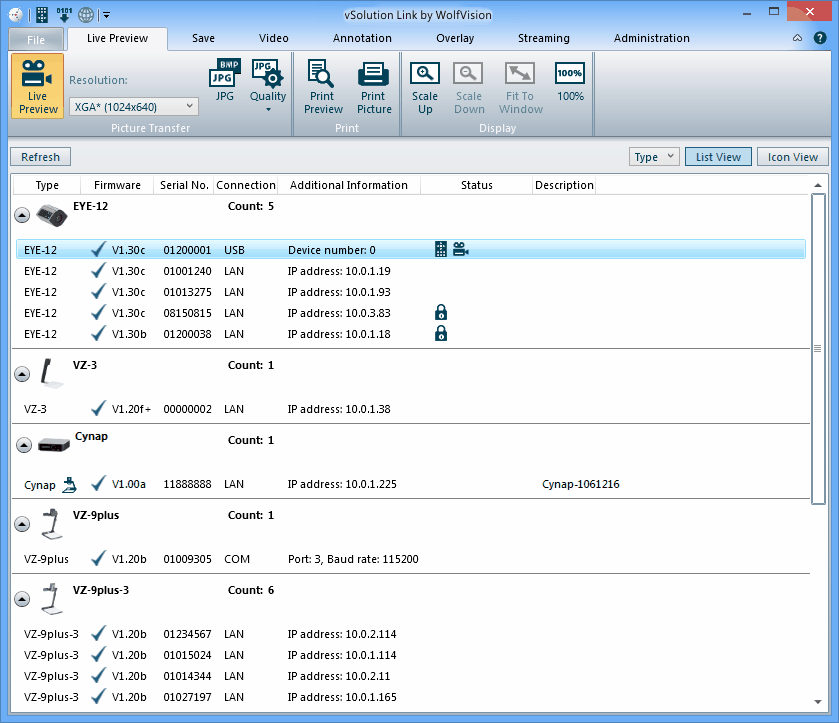Open Quality dropdown arrow
839x723 pixels.
pos(268,110)
